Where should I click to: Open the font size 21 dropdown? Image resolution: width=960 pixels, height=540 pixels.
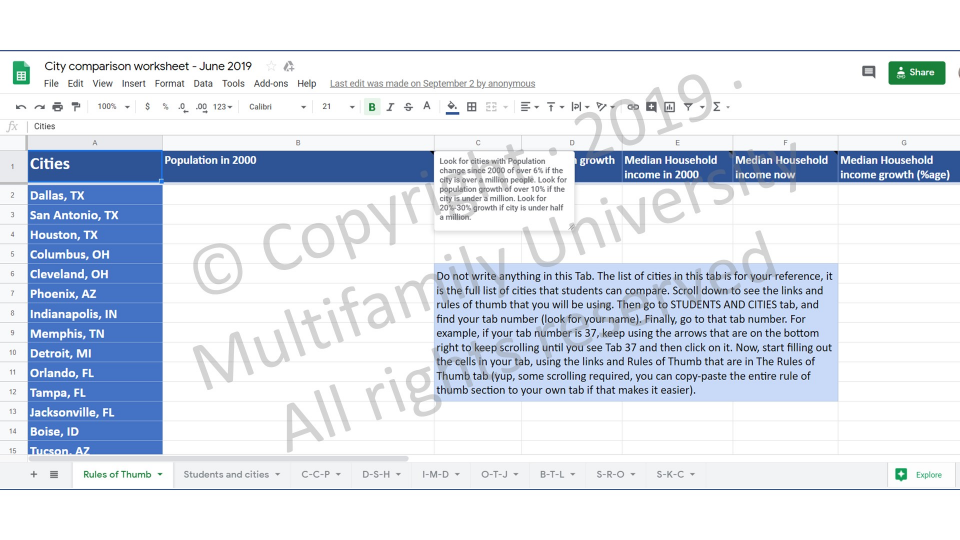(338, 107)
